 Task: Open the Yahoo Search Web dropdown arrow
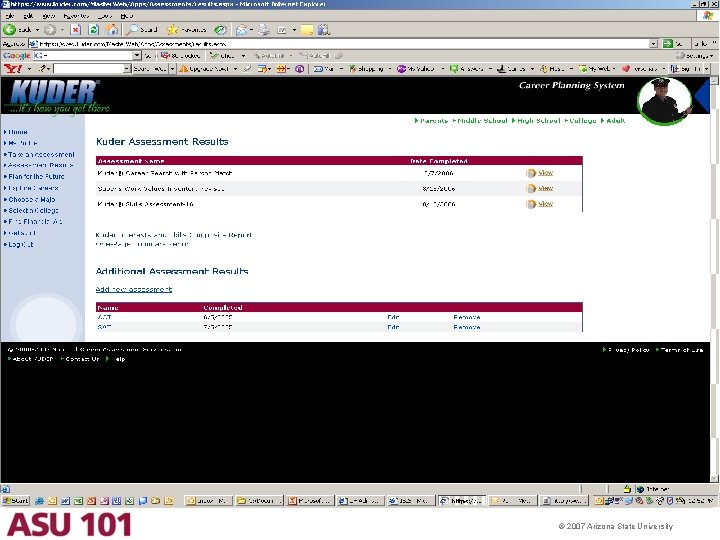pyautogui.click(x=172, y=69)
